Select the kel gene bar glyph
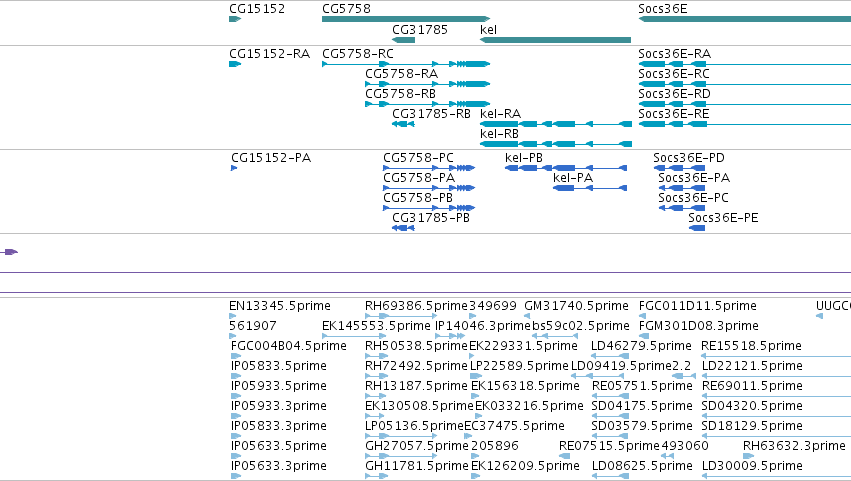The height and width of the screenshot is (481, 851). click(555, 40)
